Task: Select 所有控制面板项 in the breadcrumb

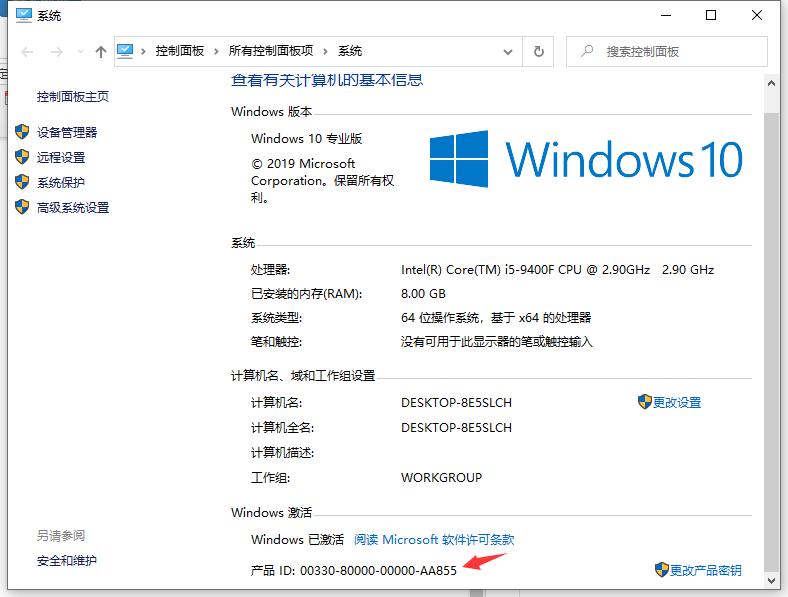Action: [271, 51]
